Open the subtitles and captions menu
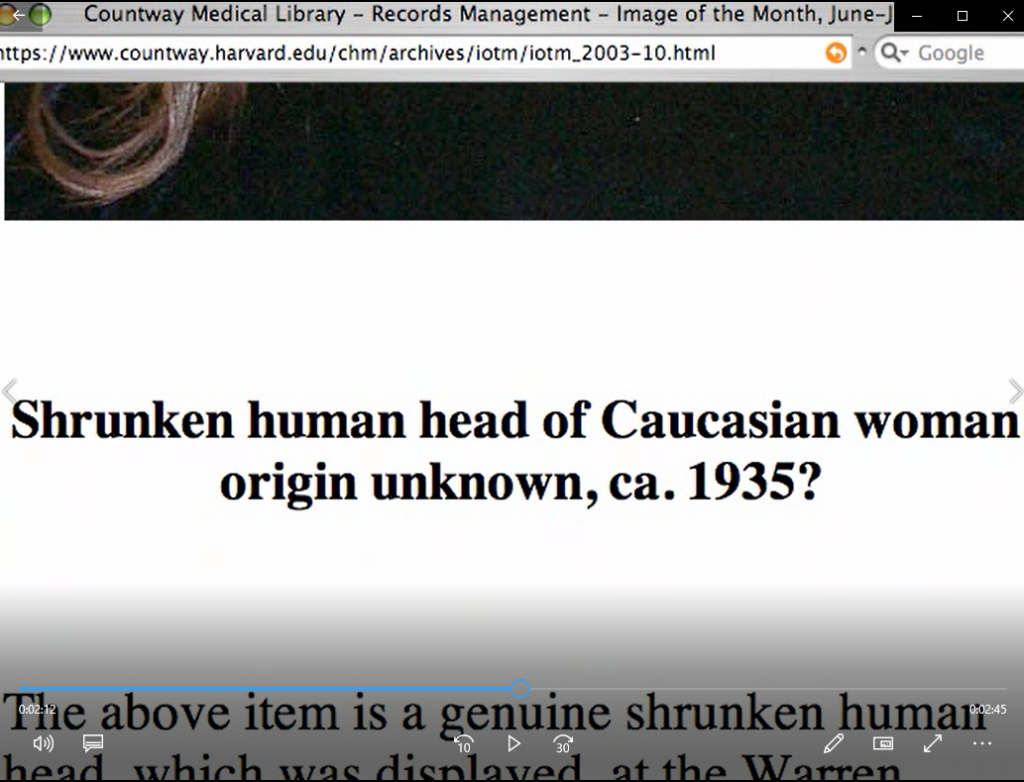 tap(93, 743)
